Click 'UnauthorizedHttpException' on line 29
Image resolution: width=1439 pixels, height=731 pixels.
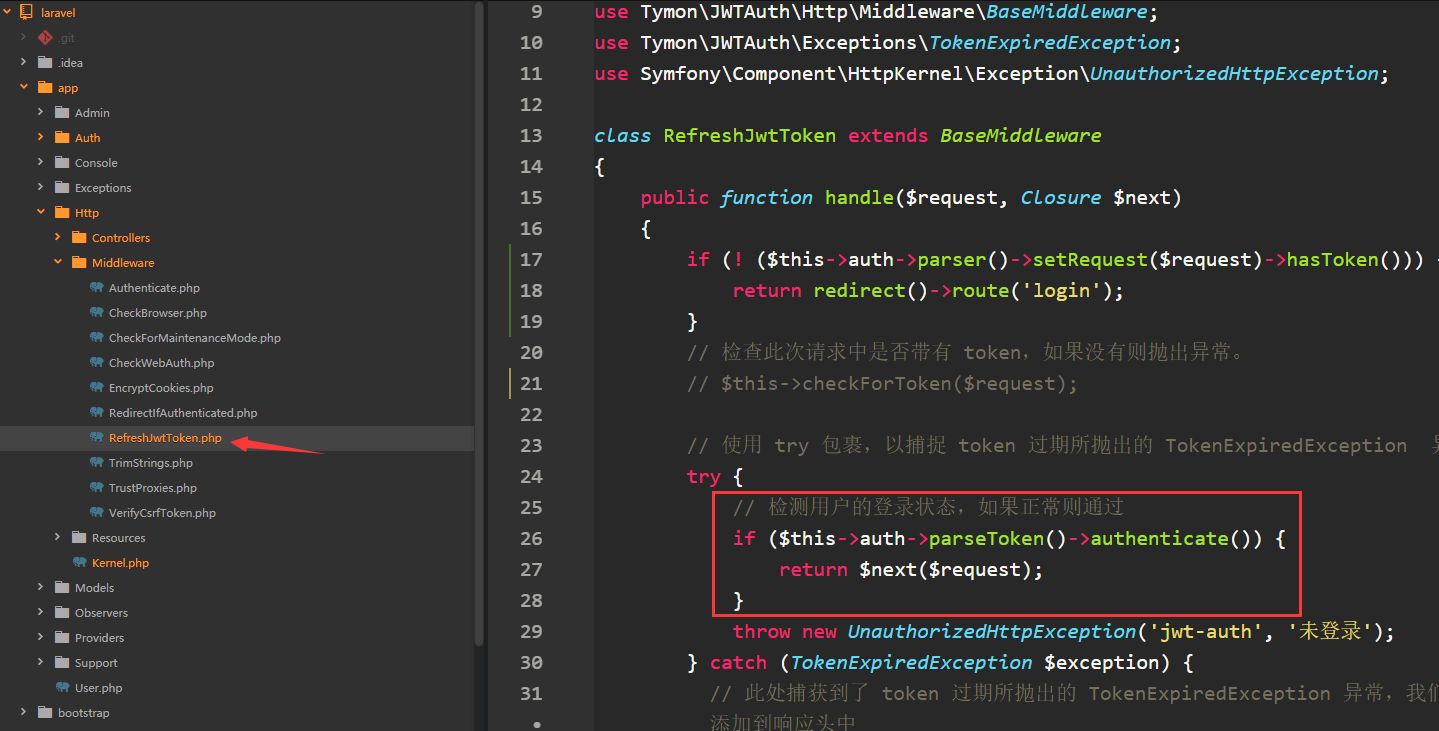tap(992, 632)
